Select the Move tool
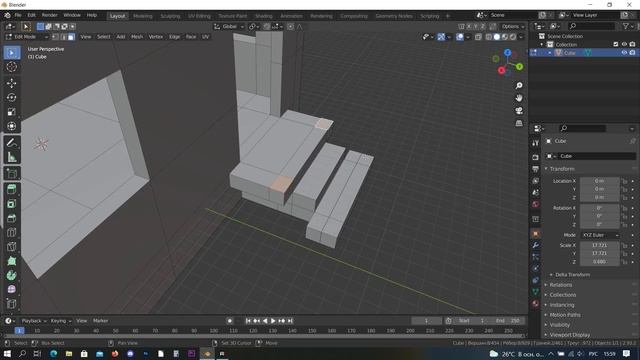This screenshot has height=360, width=640. [11, 83]
